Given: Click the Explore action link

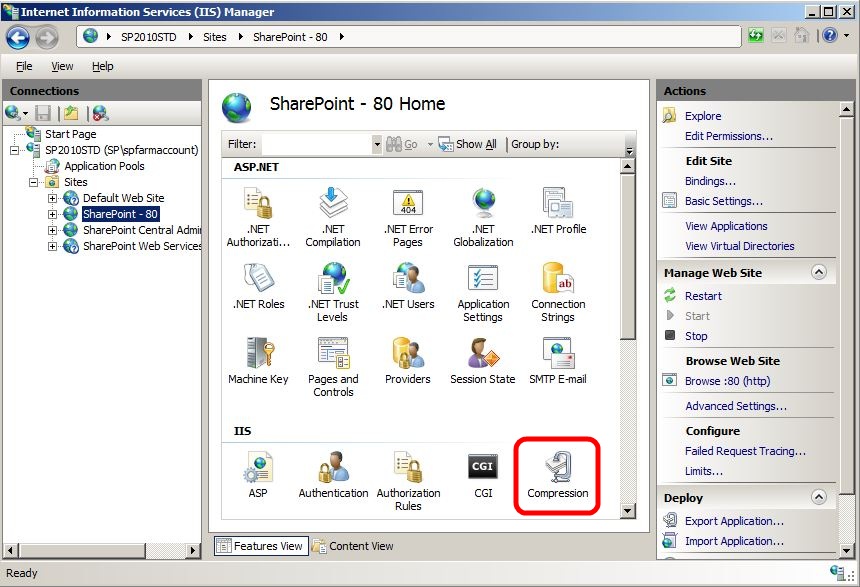Looking at the screenshot, I should tap(703, 116).
